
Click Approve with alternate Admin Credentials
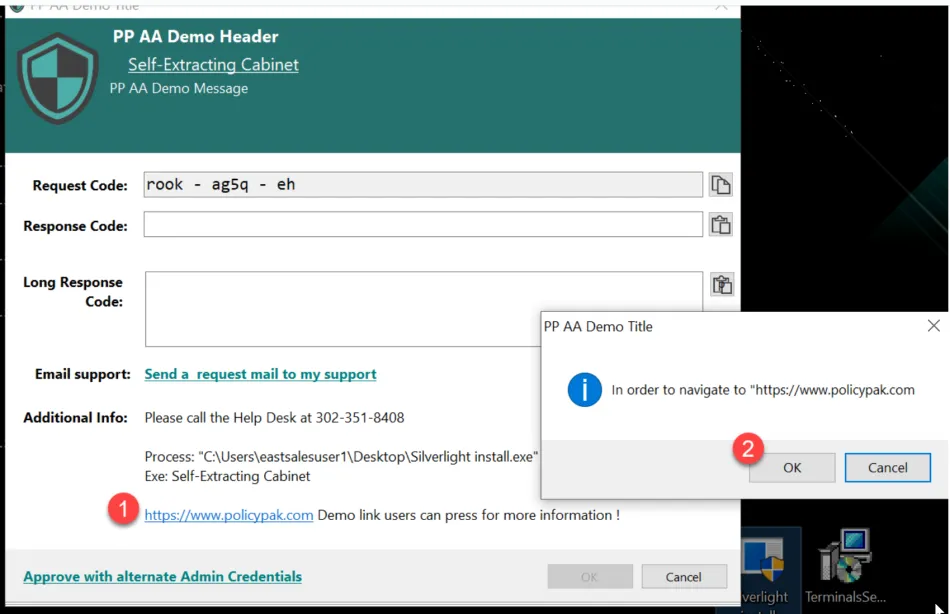(162, 577)
